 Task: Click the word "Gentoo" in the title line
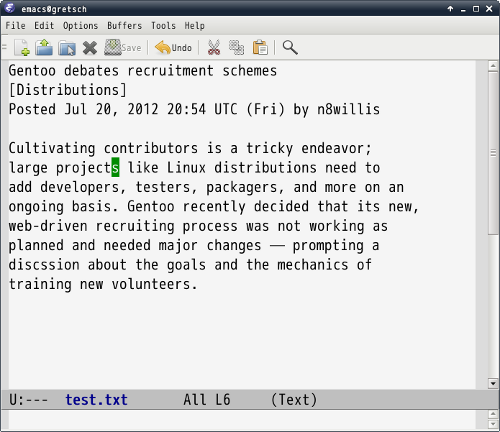pyautogui.click(x=32, y=71)
